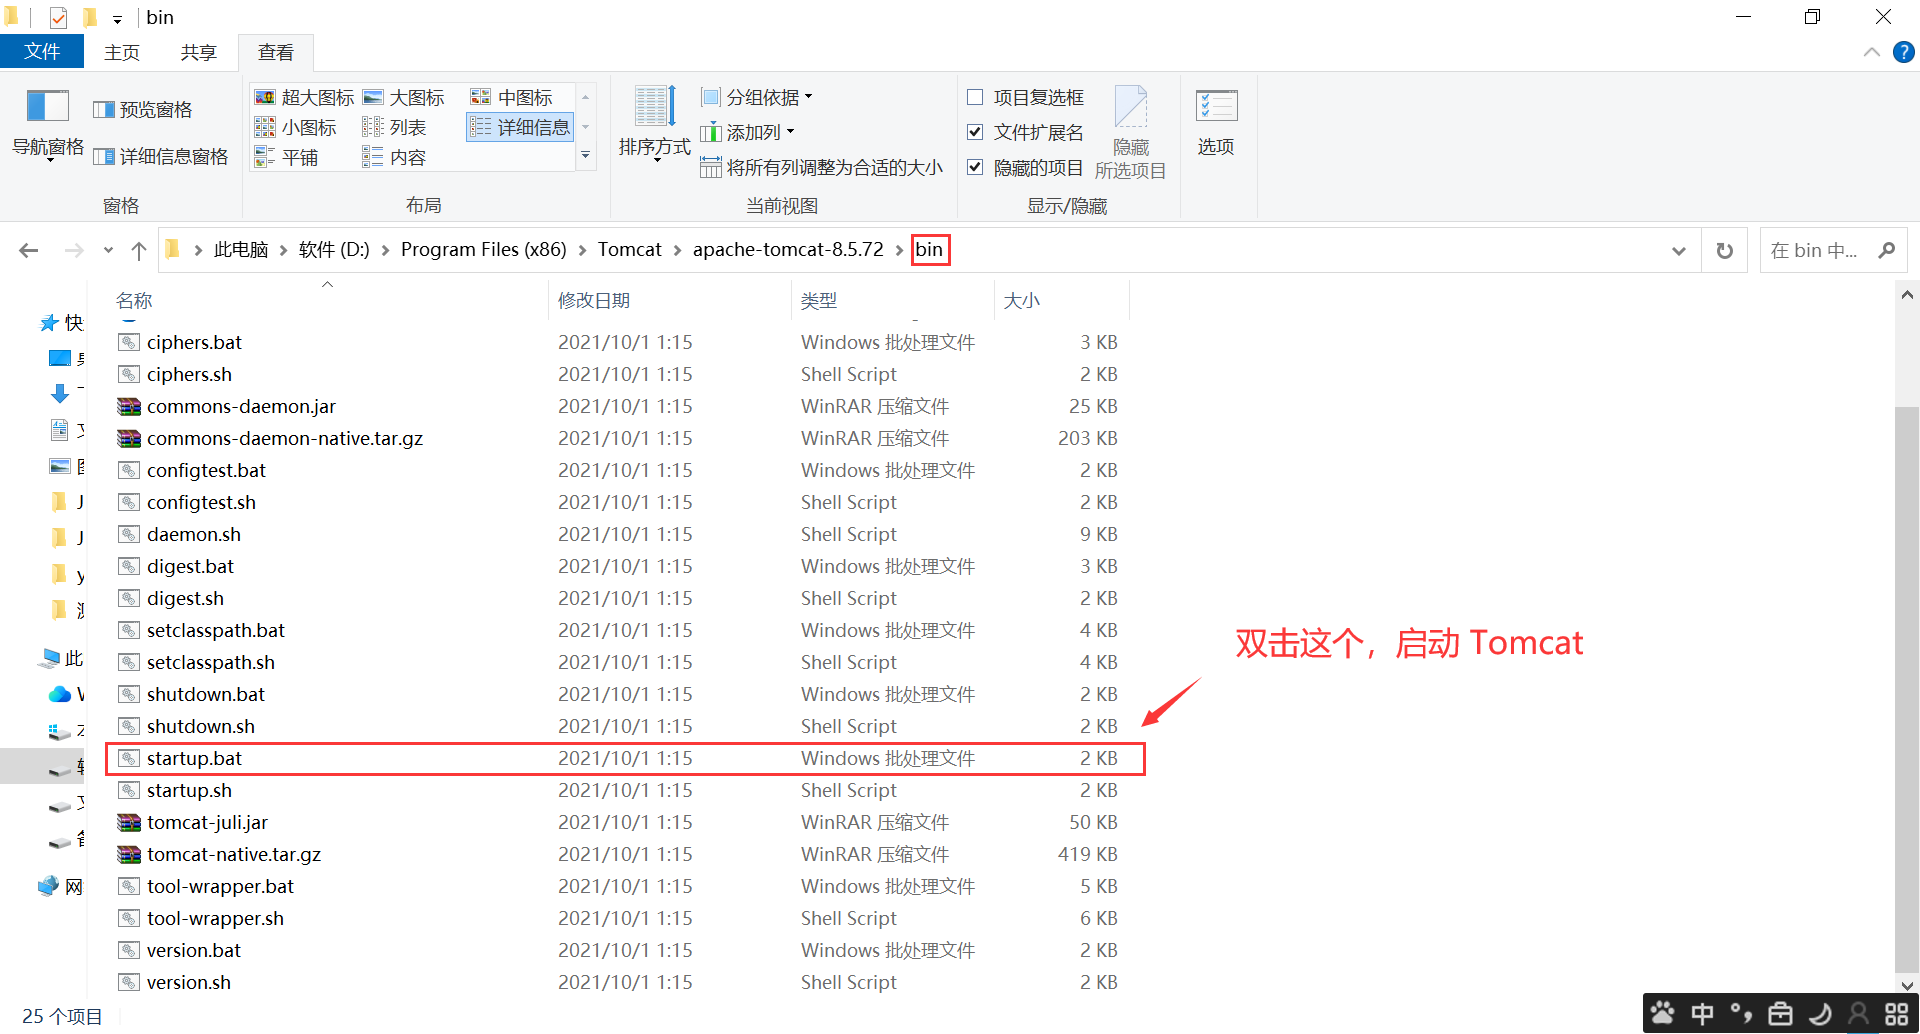Screen dimensions: 1920x1034
Task: Select 超大图标 extra large icons layout
Action: tap(305, 97)
